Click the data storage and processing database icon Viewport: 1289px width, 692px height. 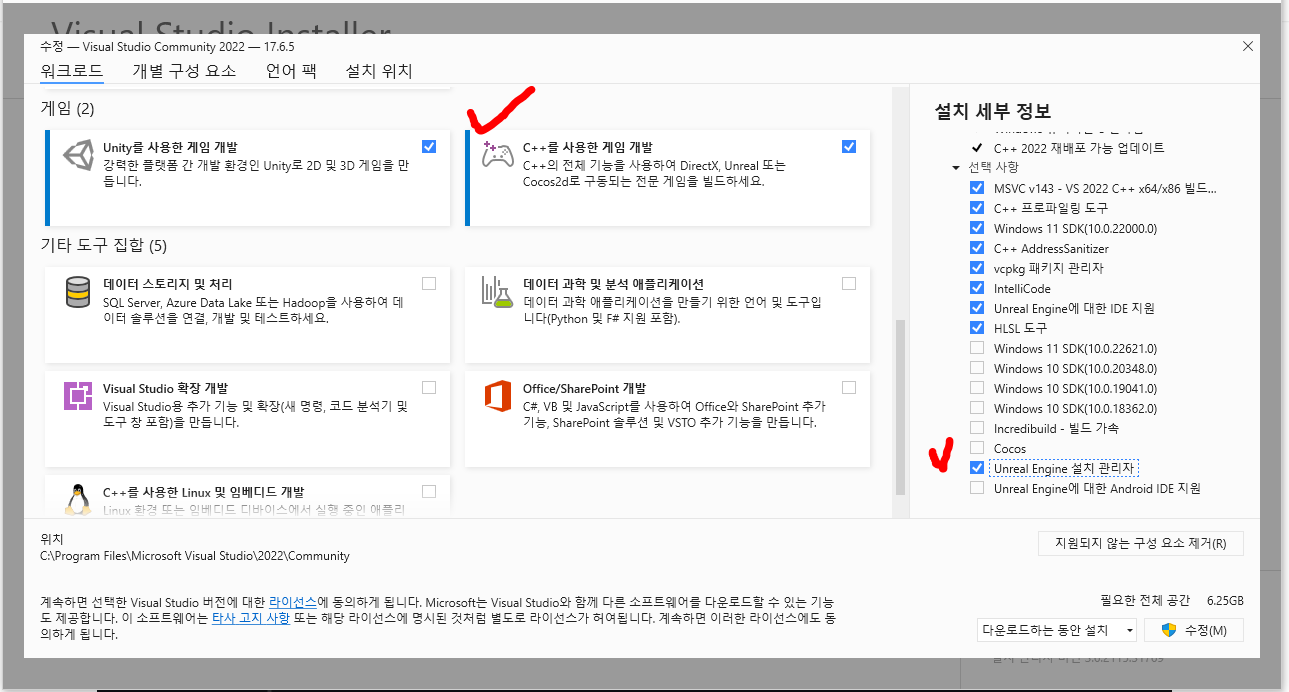[x=77, y=294]
